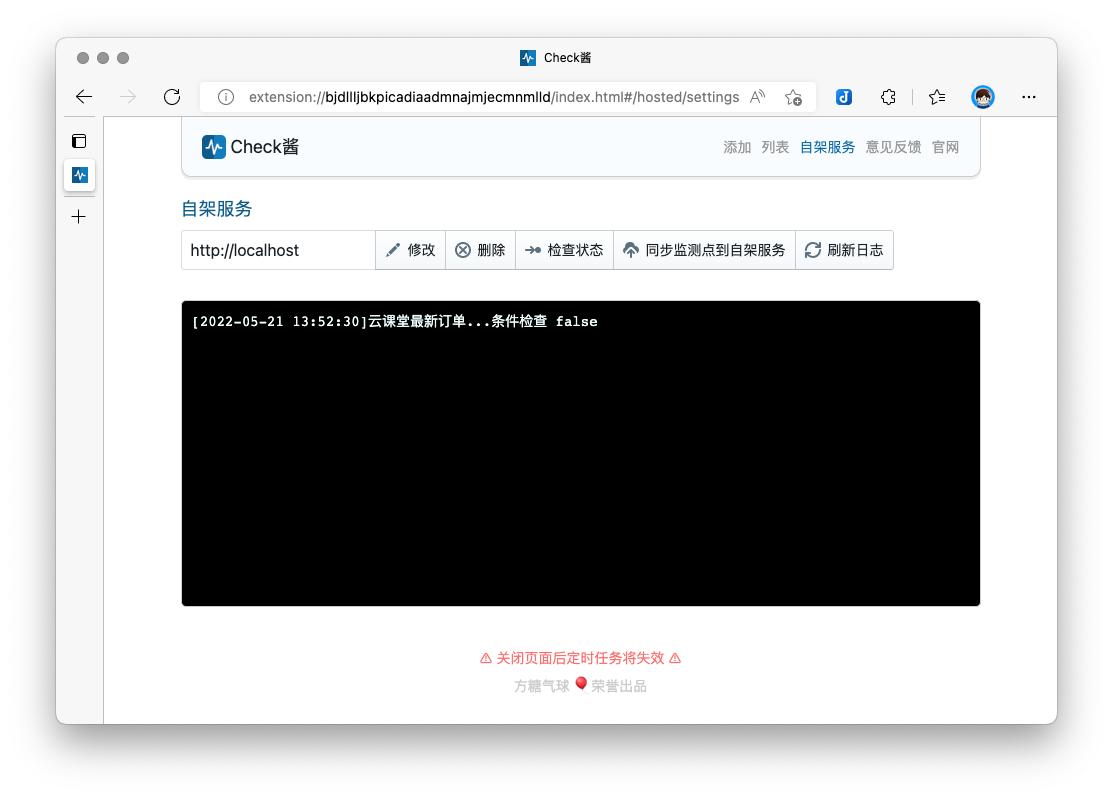Open the 官网 link
Screen dimensions: 1113x798
click(945, 146)
